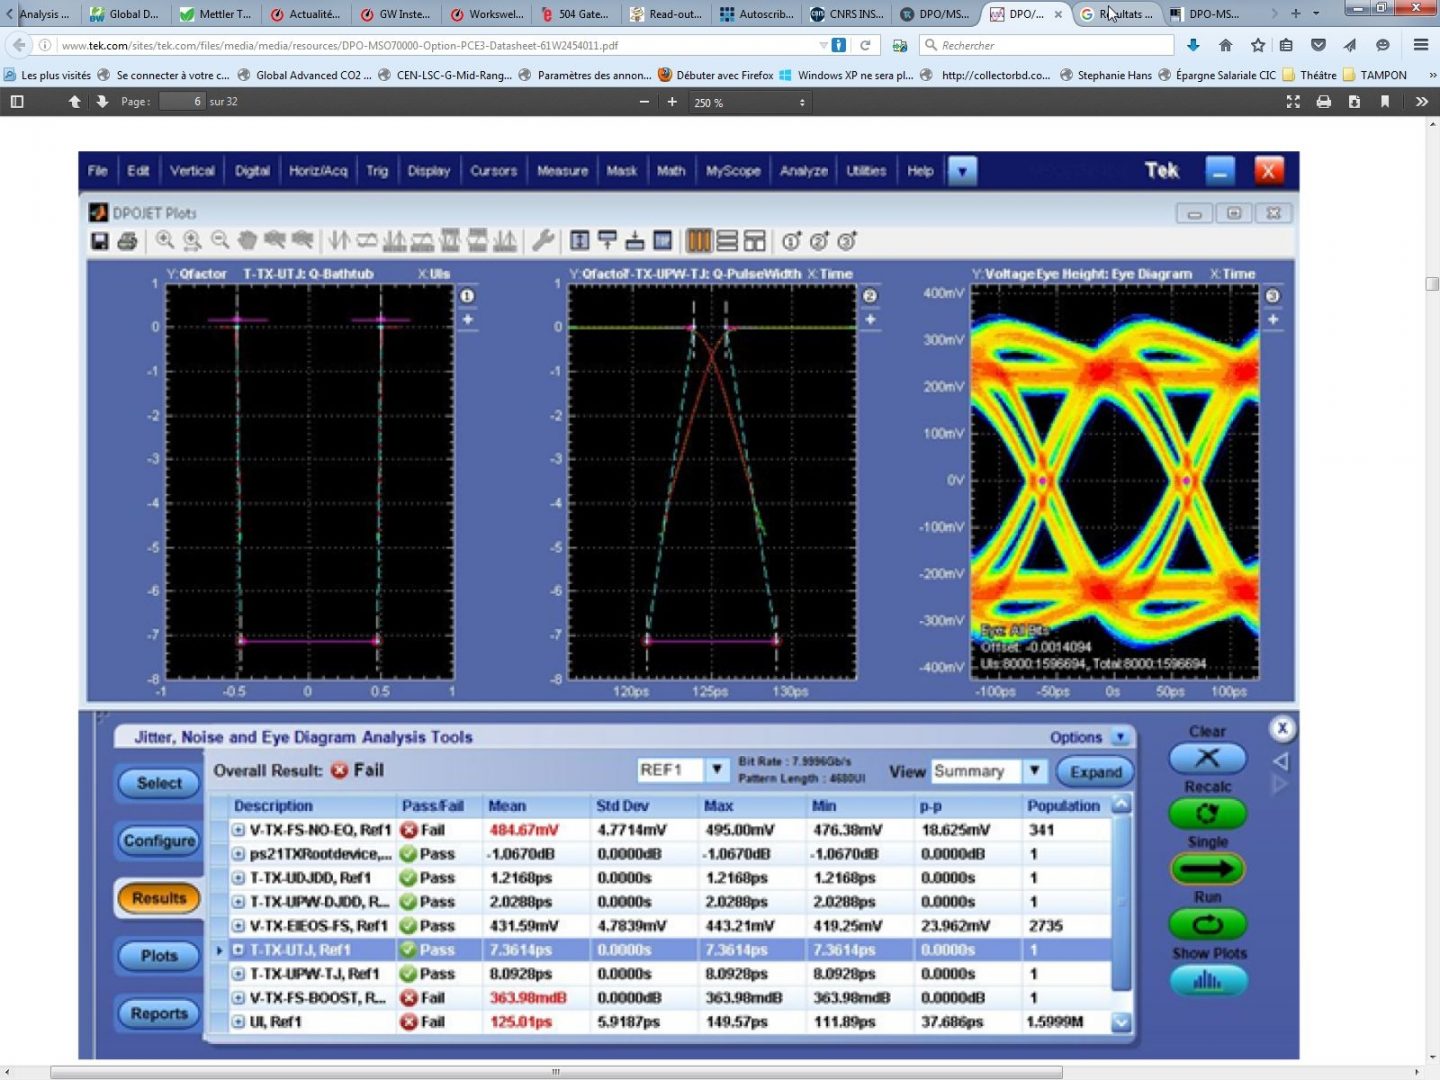Click the Configure button
This screenshot has height=1080, width=1440.
tap(159, 841)
